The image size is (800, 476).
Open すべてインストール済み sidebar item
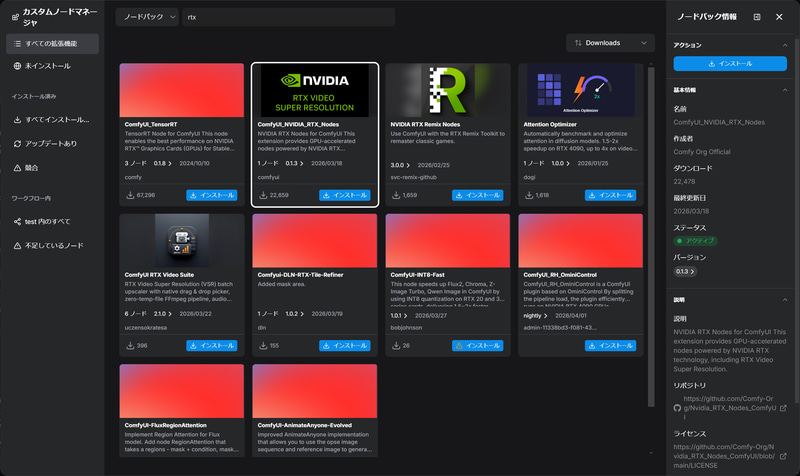53,119
